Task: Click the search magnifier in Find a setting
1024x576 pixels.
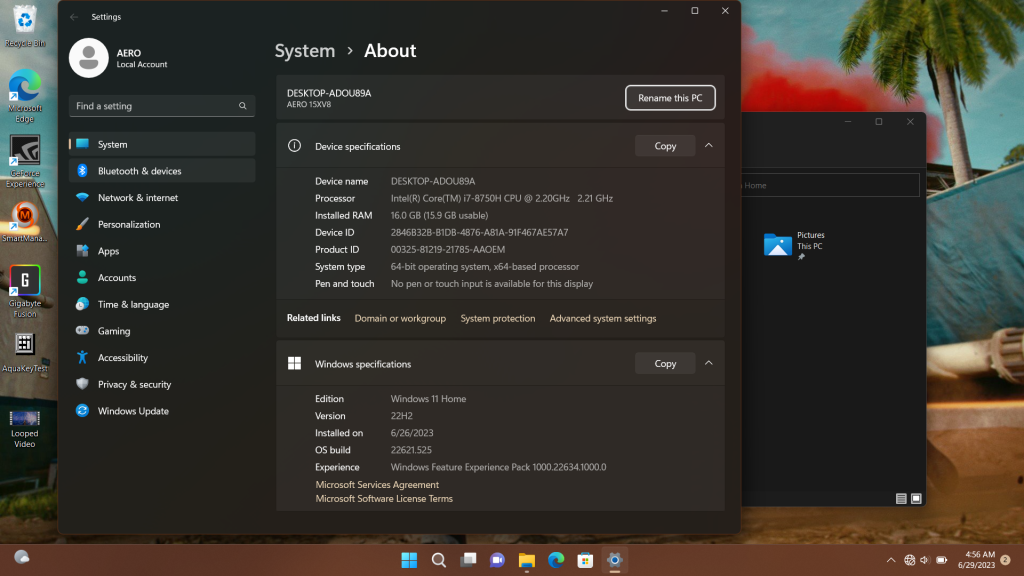Action: (242, 106)
